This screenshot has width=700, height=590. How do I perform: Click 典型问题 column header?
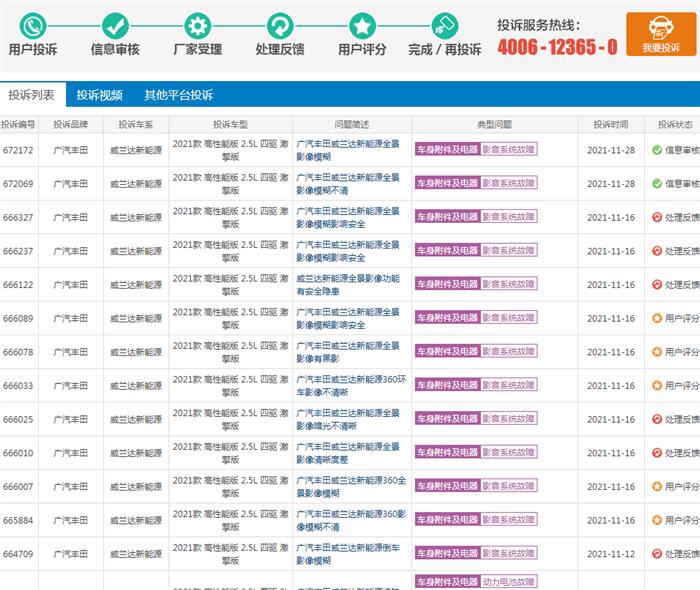[494, 125]
